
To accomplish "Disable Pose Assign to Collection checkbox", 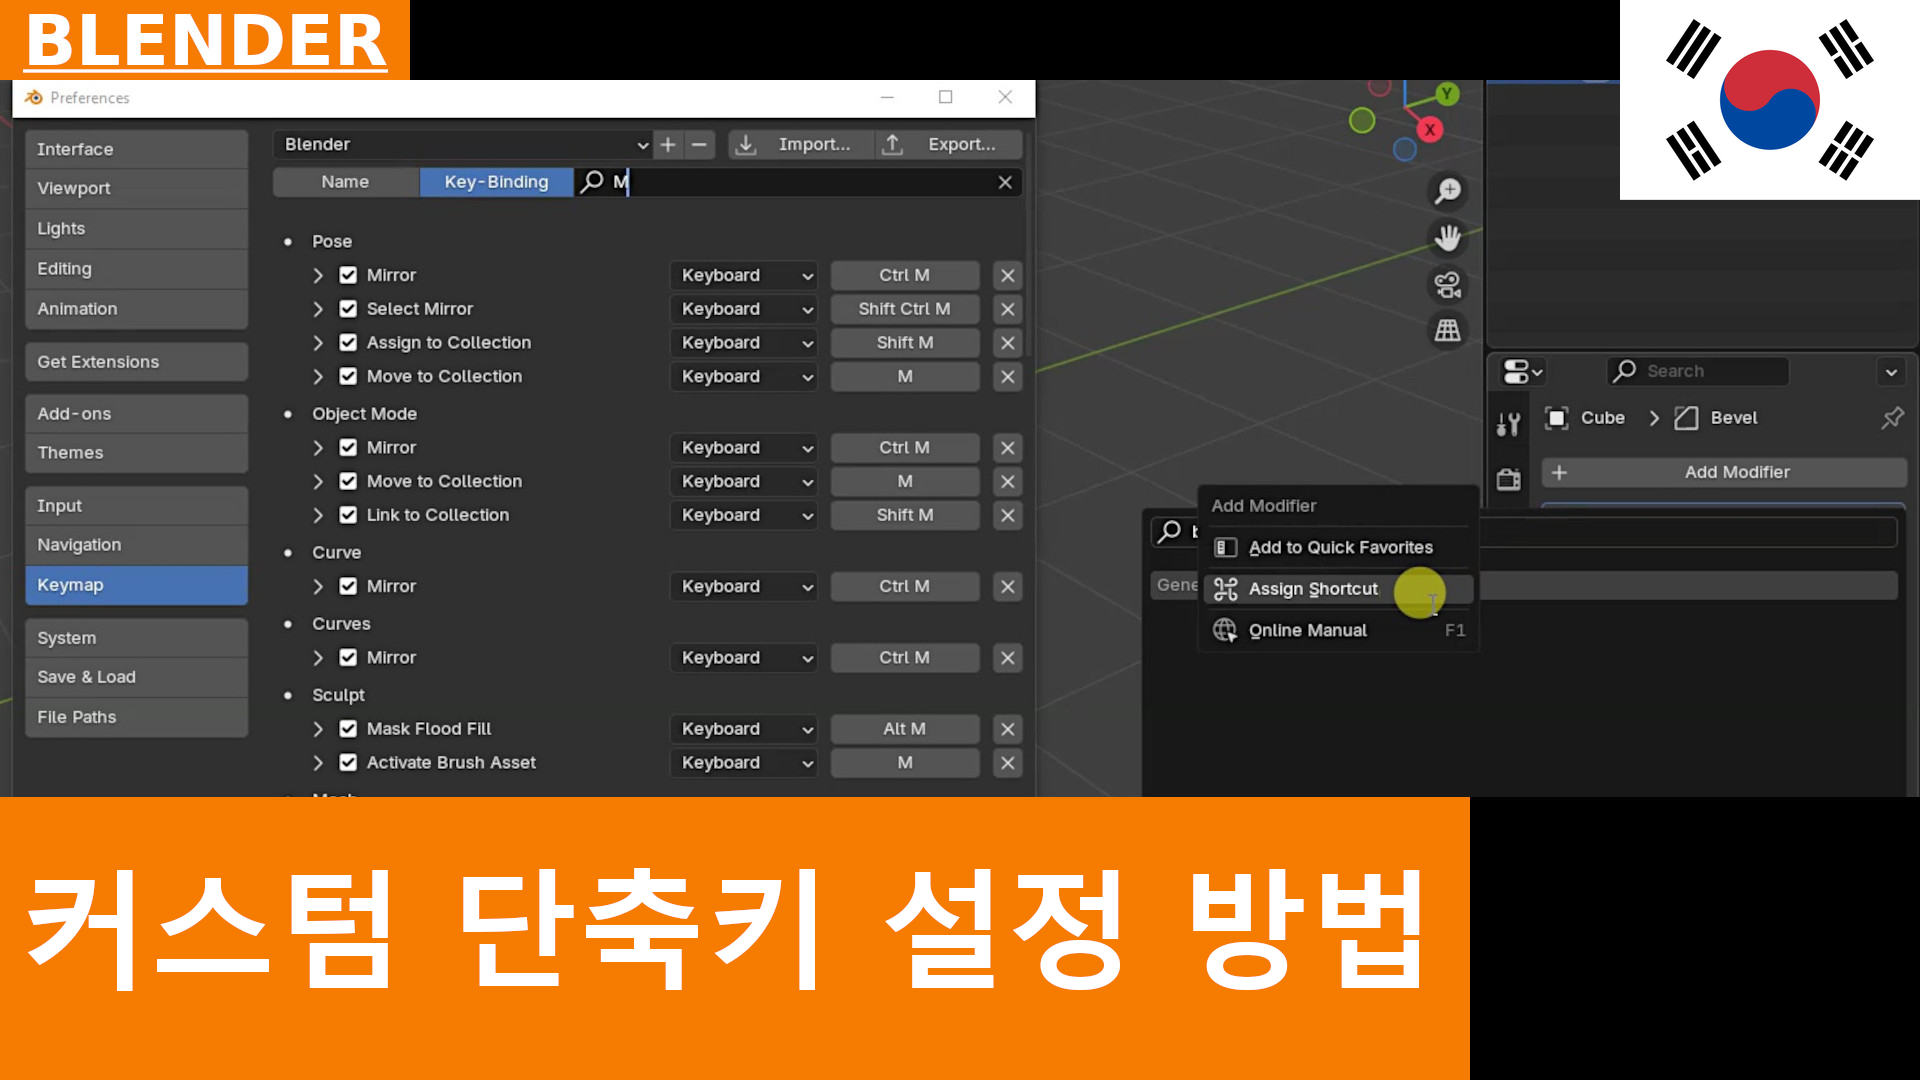I will (x=348, y=343).
